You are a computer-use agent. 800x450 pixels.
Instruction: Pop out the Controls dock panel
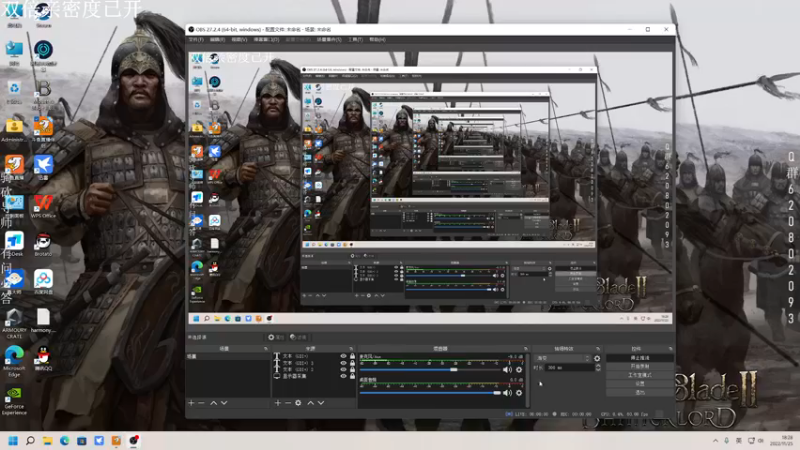pyautogui.click(x=670, y=349)
